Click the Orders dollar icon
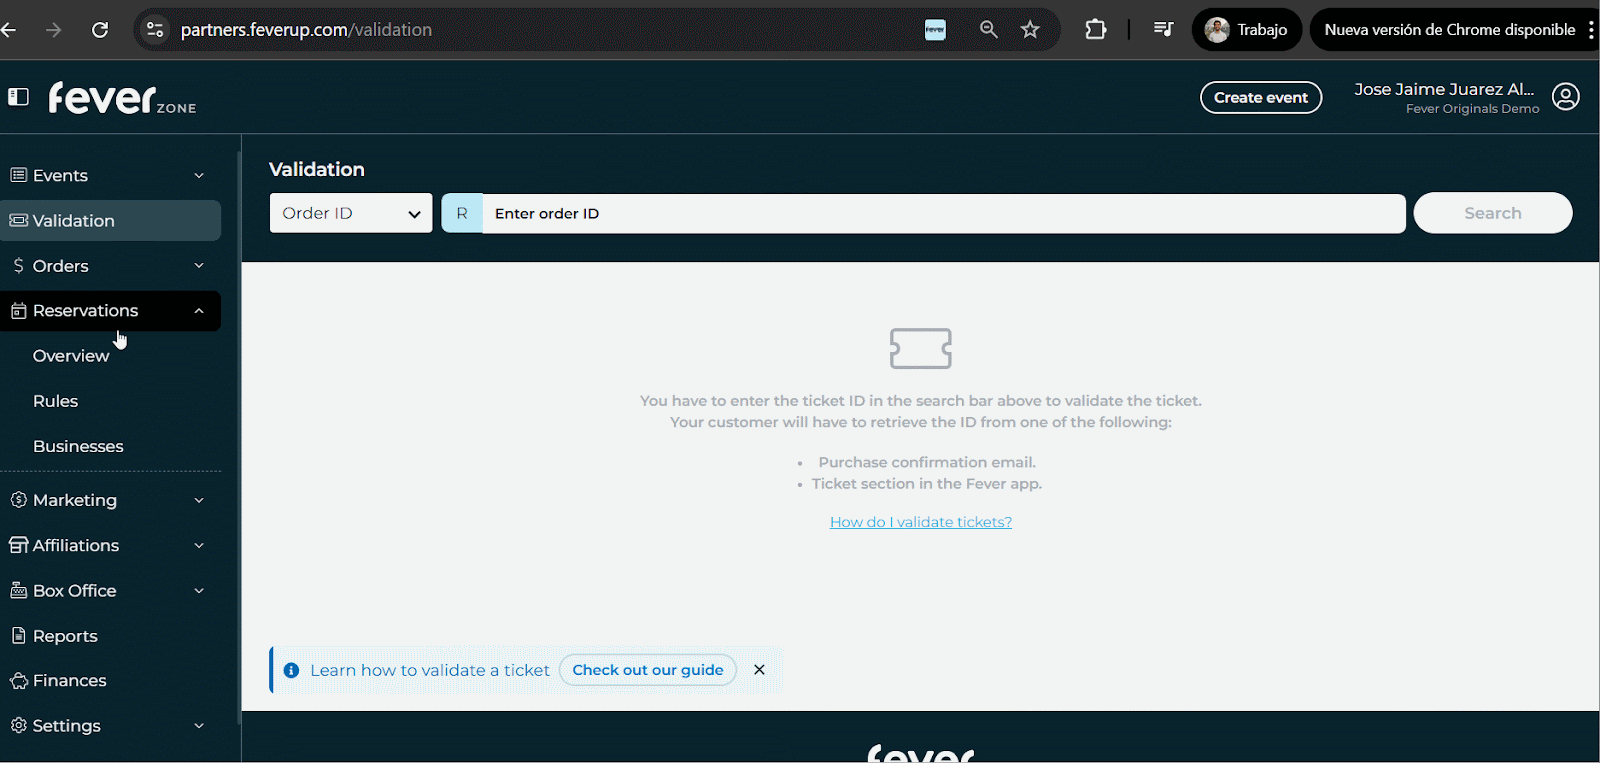This screenshot has height=763, width=1600. (18, 266)
